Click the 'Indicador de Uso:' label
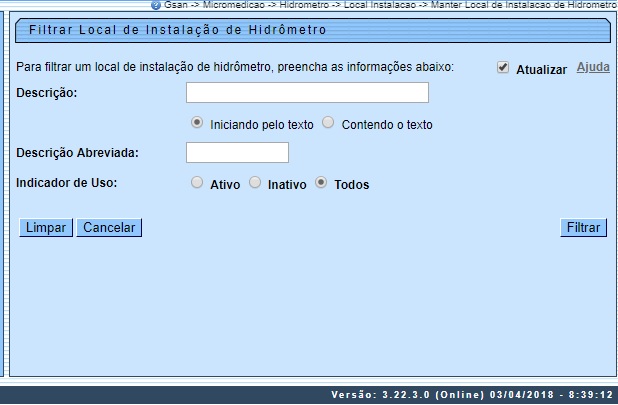 pyautogui.click(x=67, y=183)
